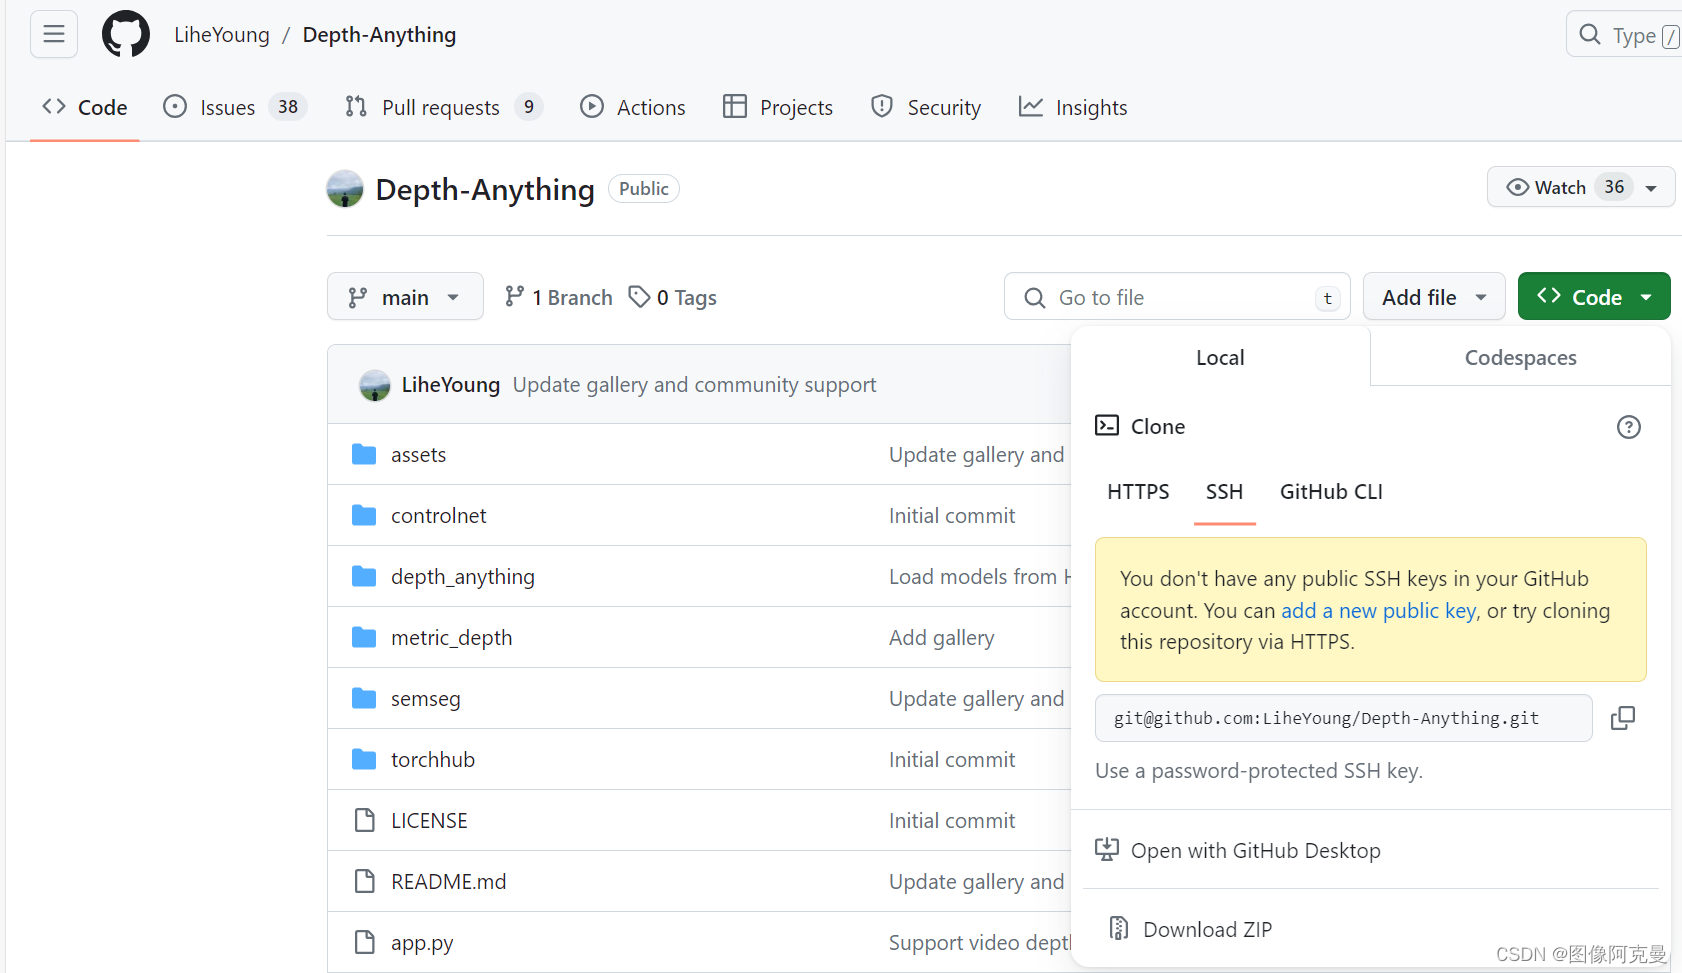This screenshot has width=1682, height=973.
Task: Expand the main branch selector
Action: coord(404,296)
